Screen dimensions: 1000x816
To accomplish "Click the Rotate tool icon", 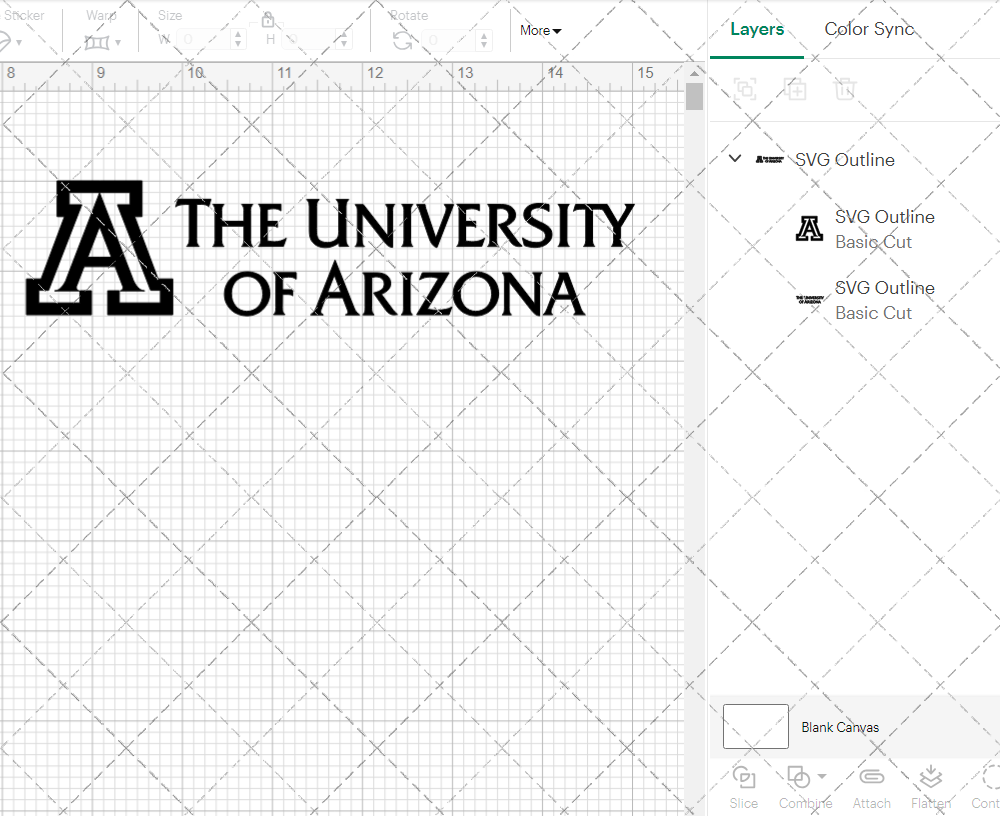I will 404,41.
